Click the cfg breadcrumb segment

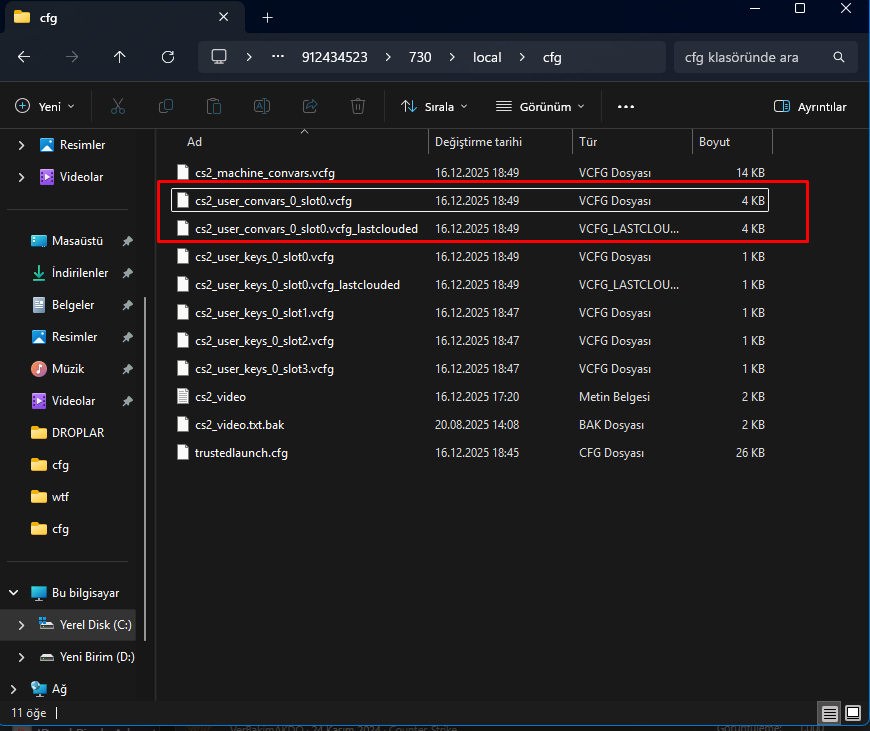click(x=552, y=57)
